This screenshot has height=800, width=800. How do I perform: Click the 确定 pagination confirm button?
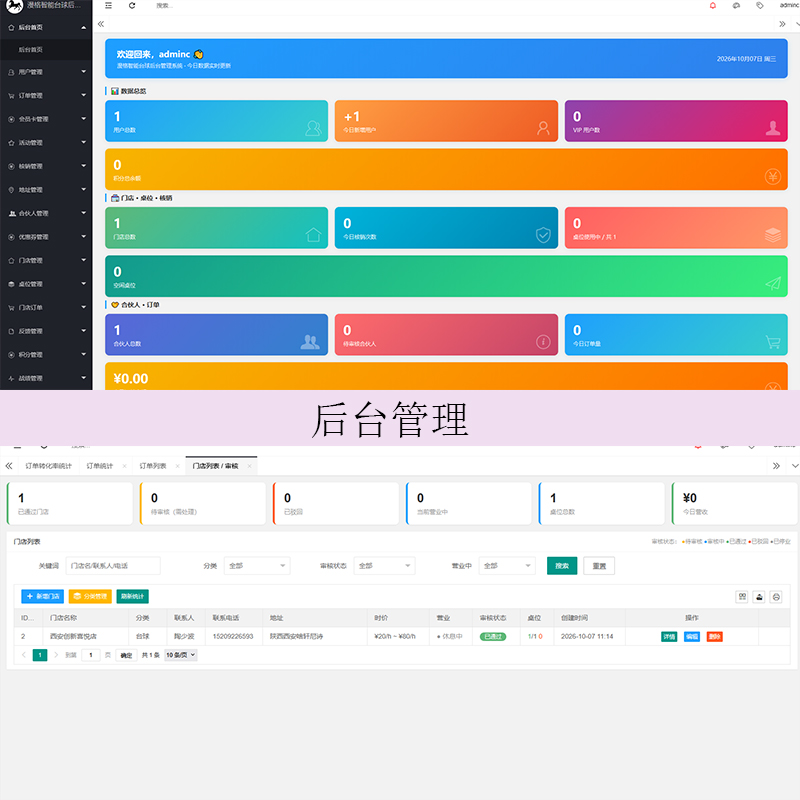(x=126, y=656)
